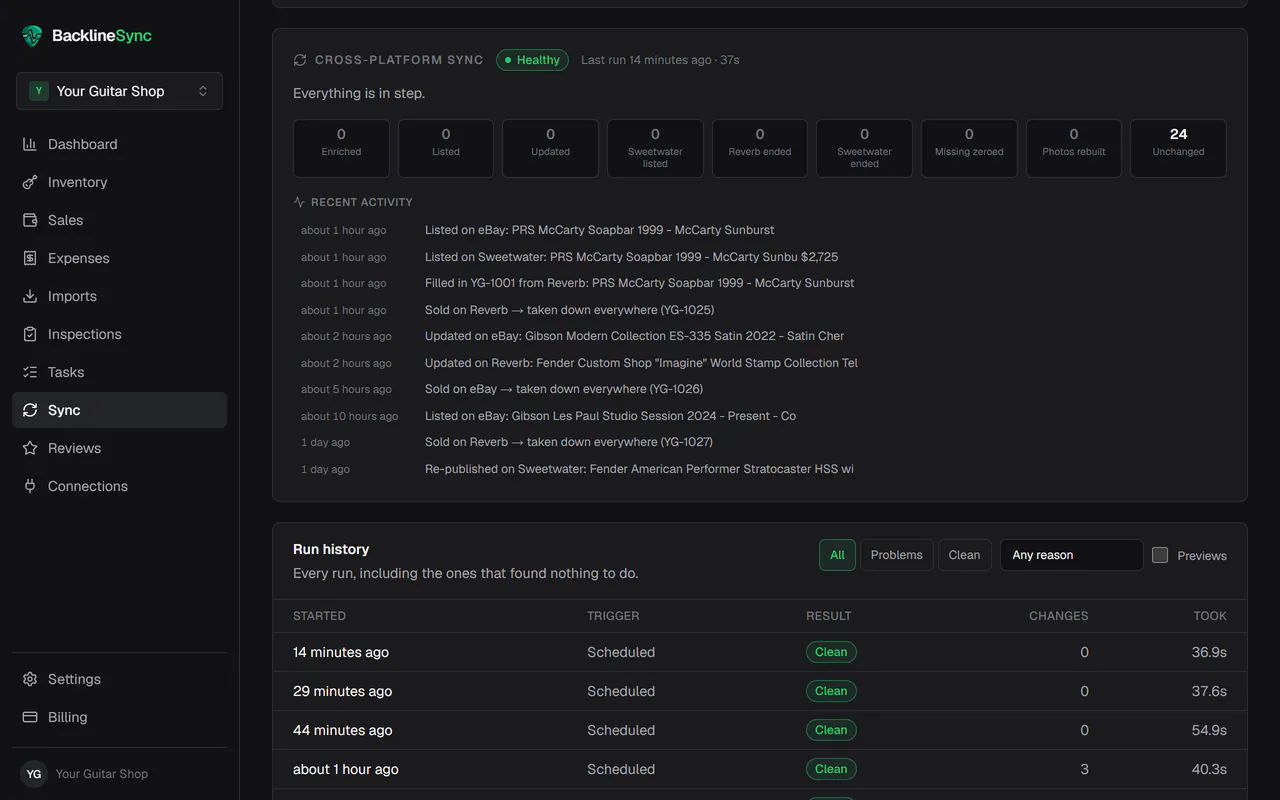Open the Enriched stat card
Viewport: 1280px width, 800px height.
[x=341, y=149]
